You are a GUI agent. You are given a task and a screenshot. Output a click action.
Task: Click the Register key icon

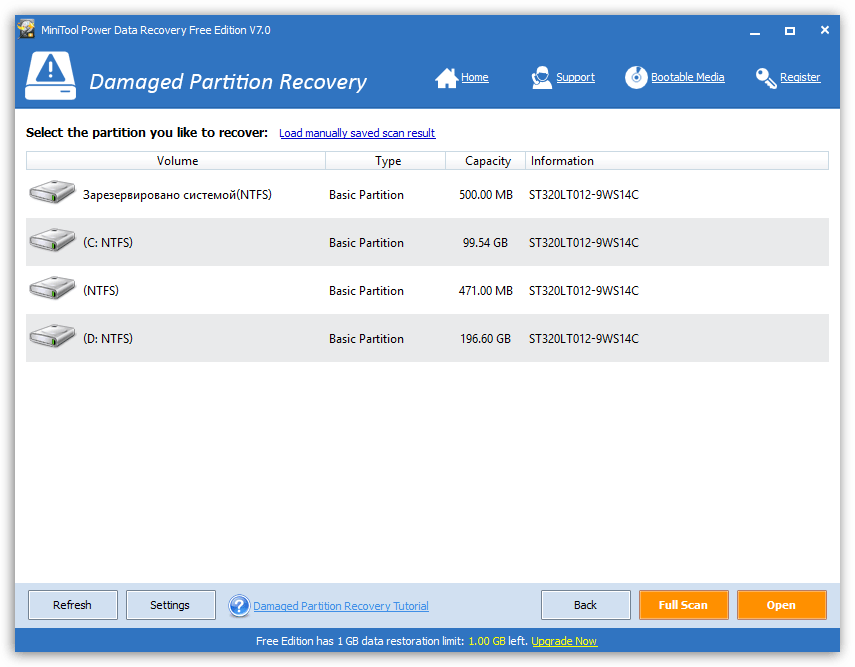(766, 78)
